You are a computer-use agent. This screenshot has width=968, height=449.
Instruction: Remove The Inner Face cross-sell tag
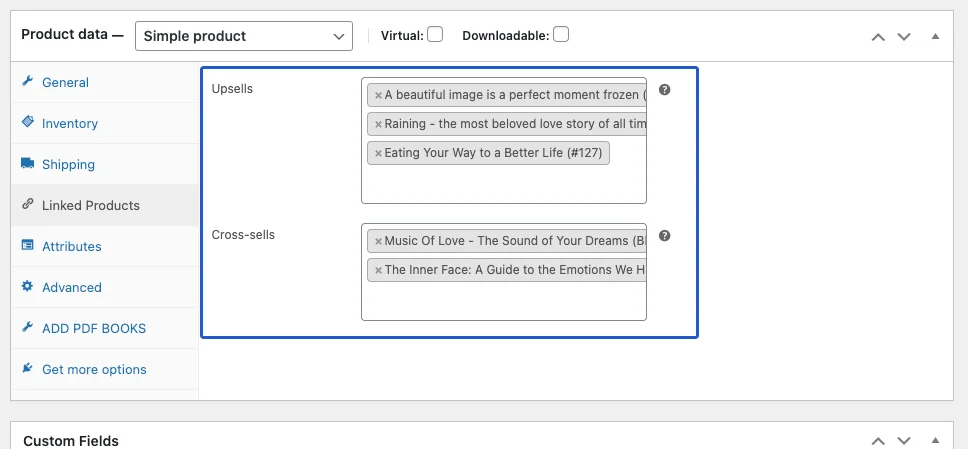coord(378,271)
